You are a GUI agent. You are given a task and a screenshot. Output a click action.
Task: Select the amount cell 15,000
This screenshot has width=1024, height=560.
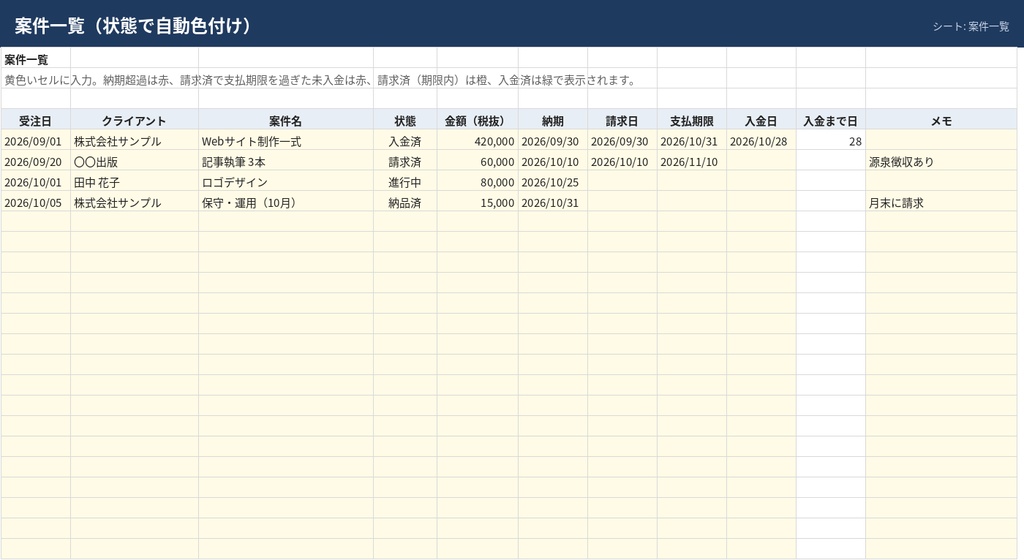pos(477,203)
